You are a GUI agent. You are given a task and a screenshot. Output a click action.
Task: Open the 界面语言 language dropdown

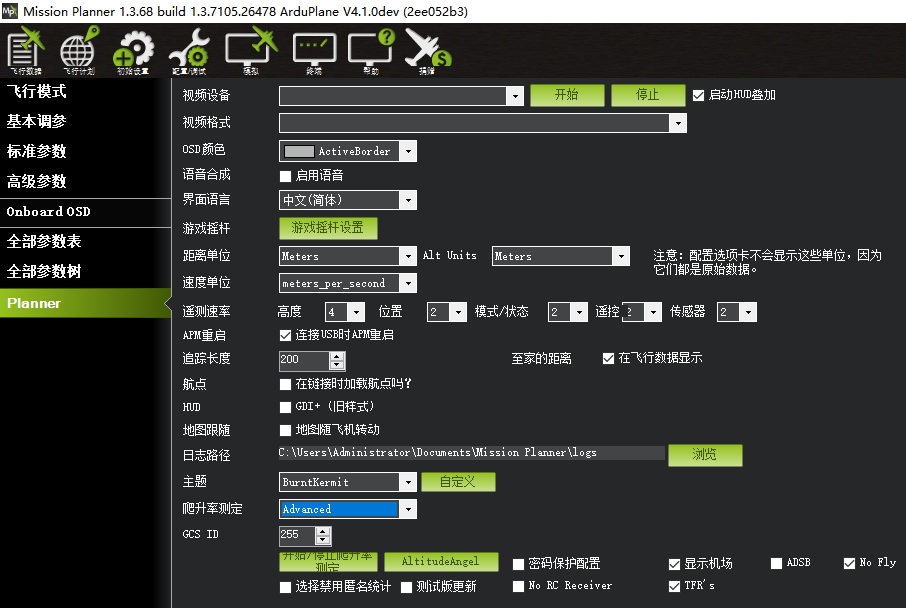pyautogui.click(x=408, y=201)
